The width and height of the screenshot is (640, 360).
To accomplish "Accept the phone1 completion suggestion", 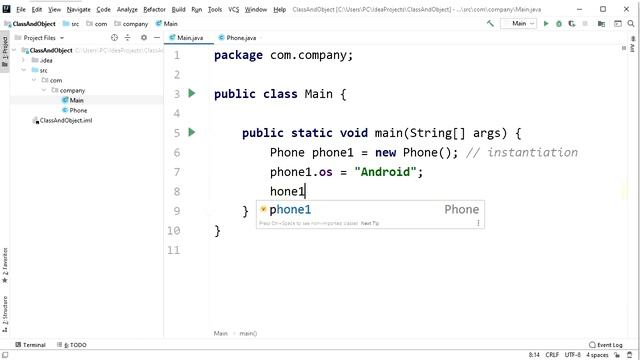I will (x=370, y=209).
